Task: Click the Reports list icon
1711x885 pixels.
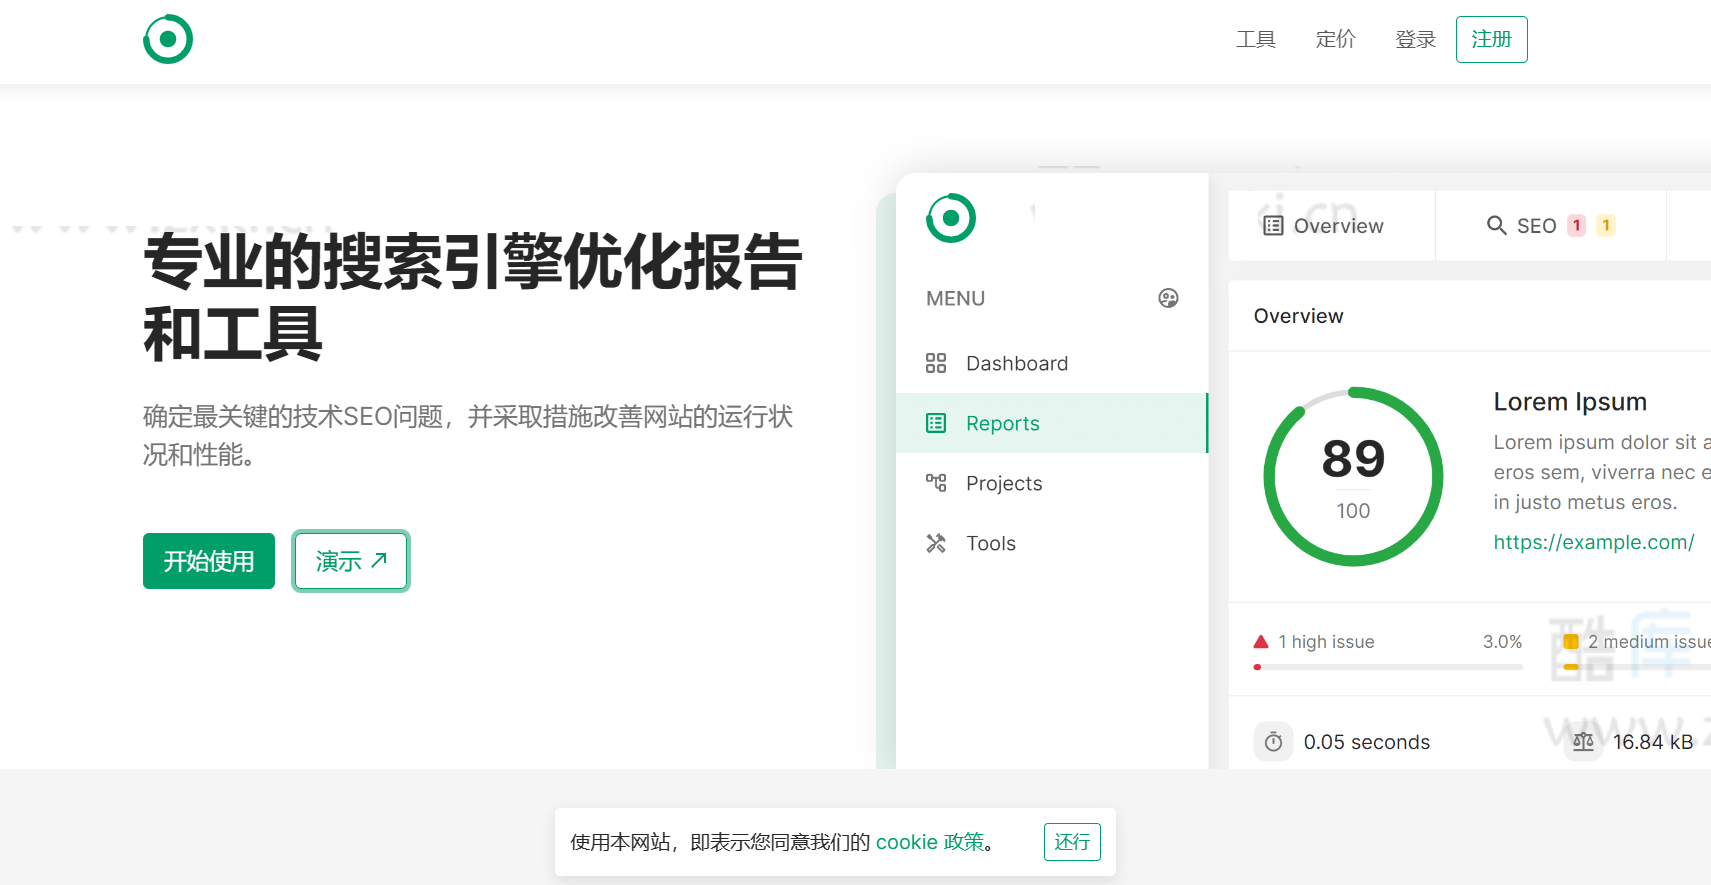Action: pyautogui.click(x=936, y=423)
